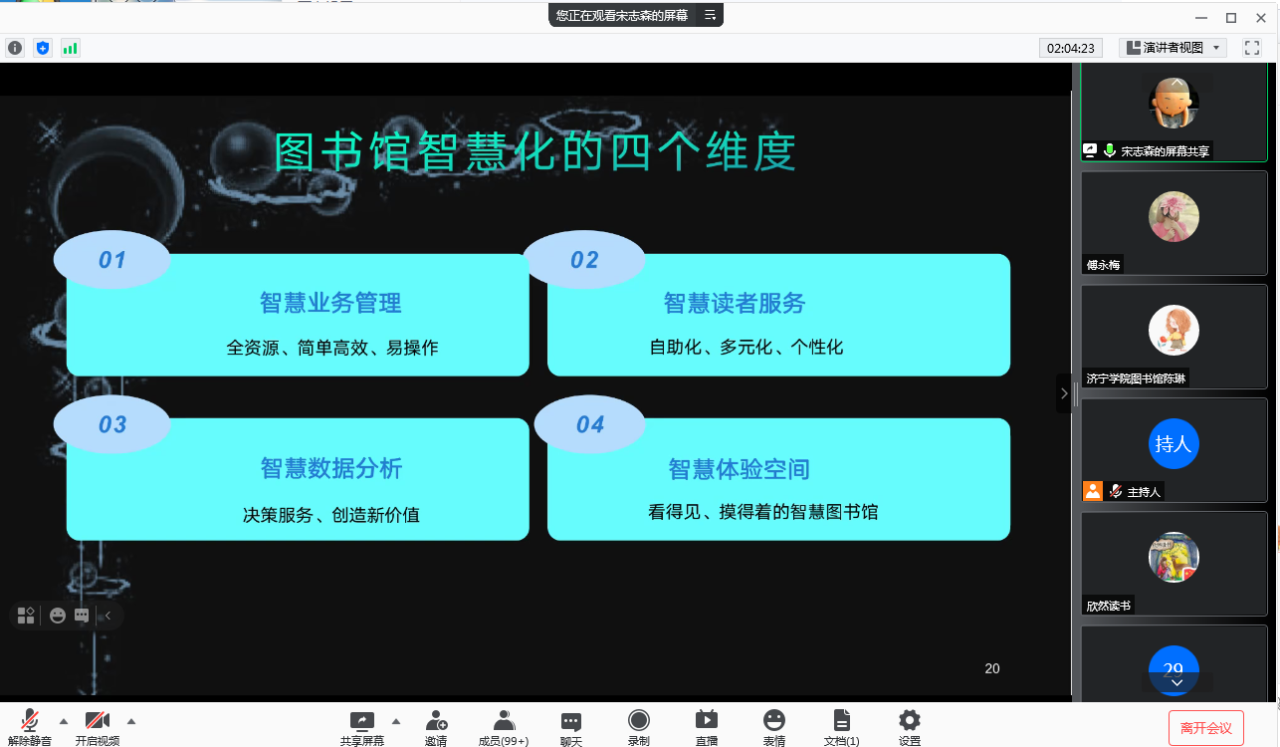The height and width of the screenshot is (747, 1280).
Task: Open the 表情 emoji reactions
Action: click(x=774, y=727)
